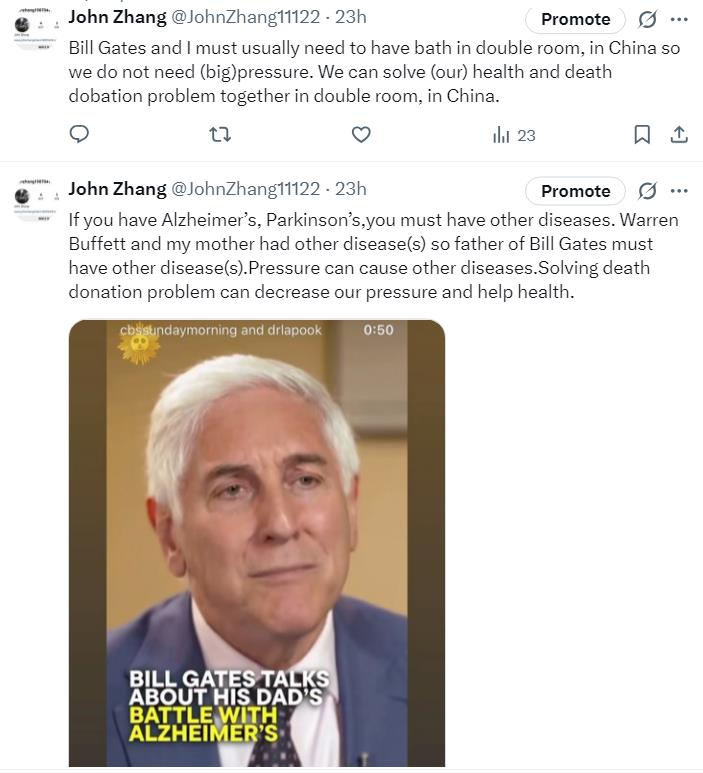Image resolution: width=703 pixels, height=773 pixels.
Task: Open John Zhang profile from first tweet
Action: [x=117, y=17]
